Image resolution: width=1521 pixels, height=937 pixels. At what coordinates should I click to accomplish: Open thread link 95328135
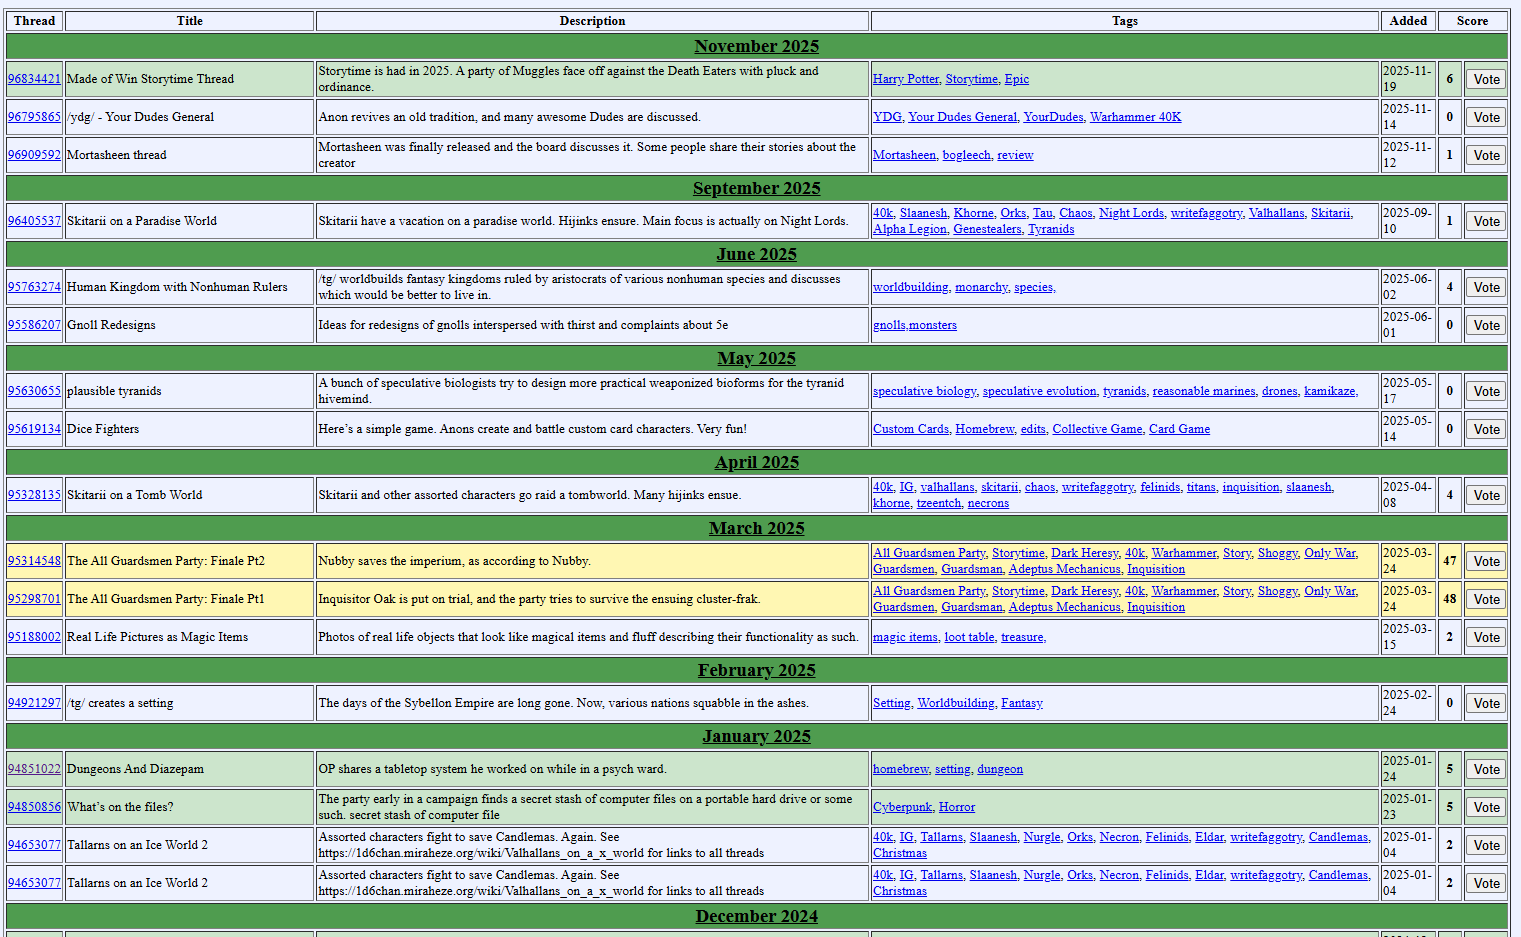click(x=34, y=495)
